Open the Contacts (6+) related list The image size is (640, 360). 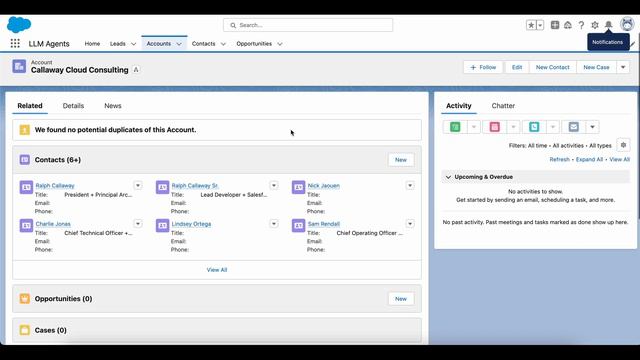(58, 160)
